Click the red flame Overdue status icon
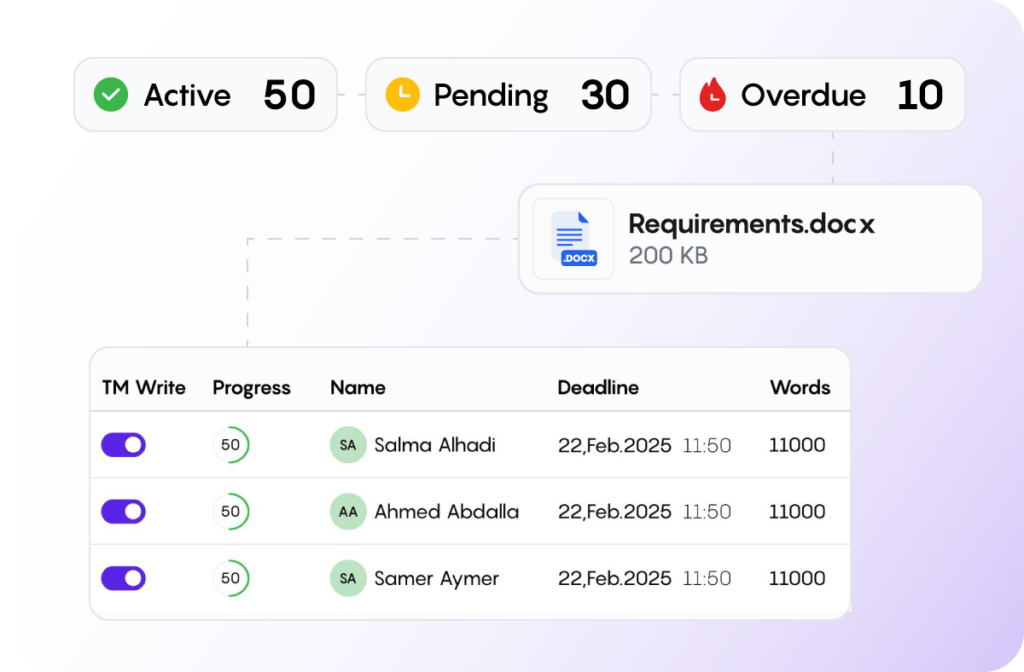 coord(711,95)
